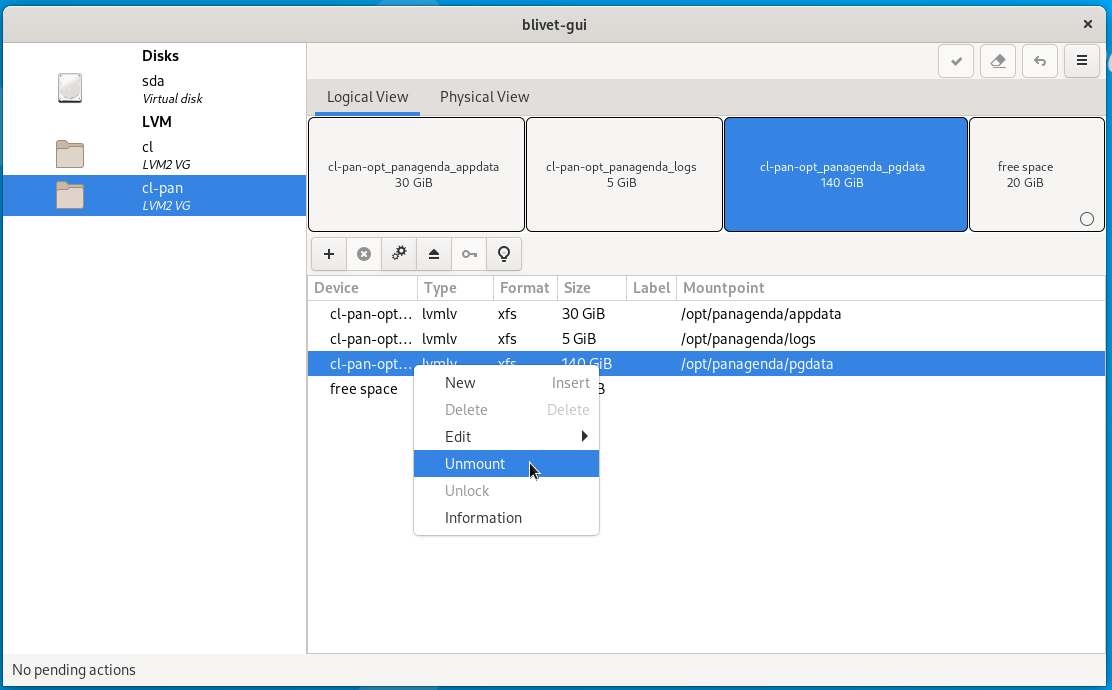
Task: Clear scheduled actions with eraser icon
Action: 997,61
